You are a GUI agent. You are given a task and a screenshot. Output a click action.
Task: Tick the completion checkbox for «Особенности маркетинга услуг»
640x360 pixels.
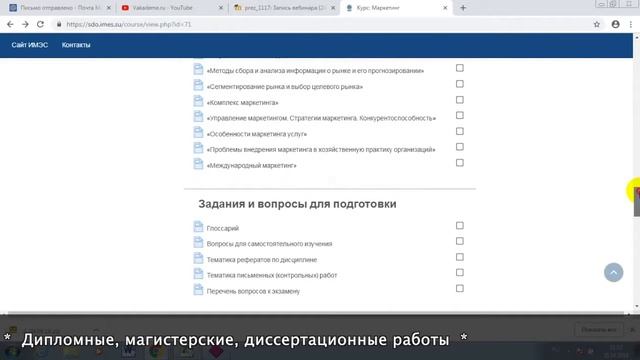click(x=460, y=131)
